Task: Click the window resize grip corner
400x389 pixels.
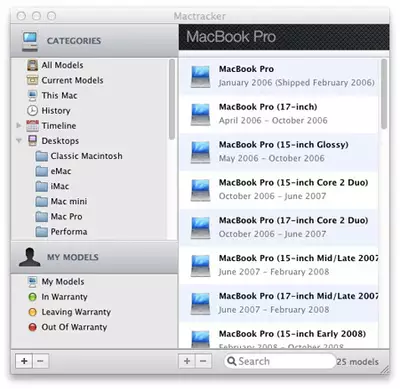Action: click(385, 369)
